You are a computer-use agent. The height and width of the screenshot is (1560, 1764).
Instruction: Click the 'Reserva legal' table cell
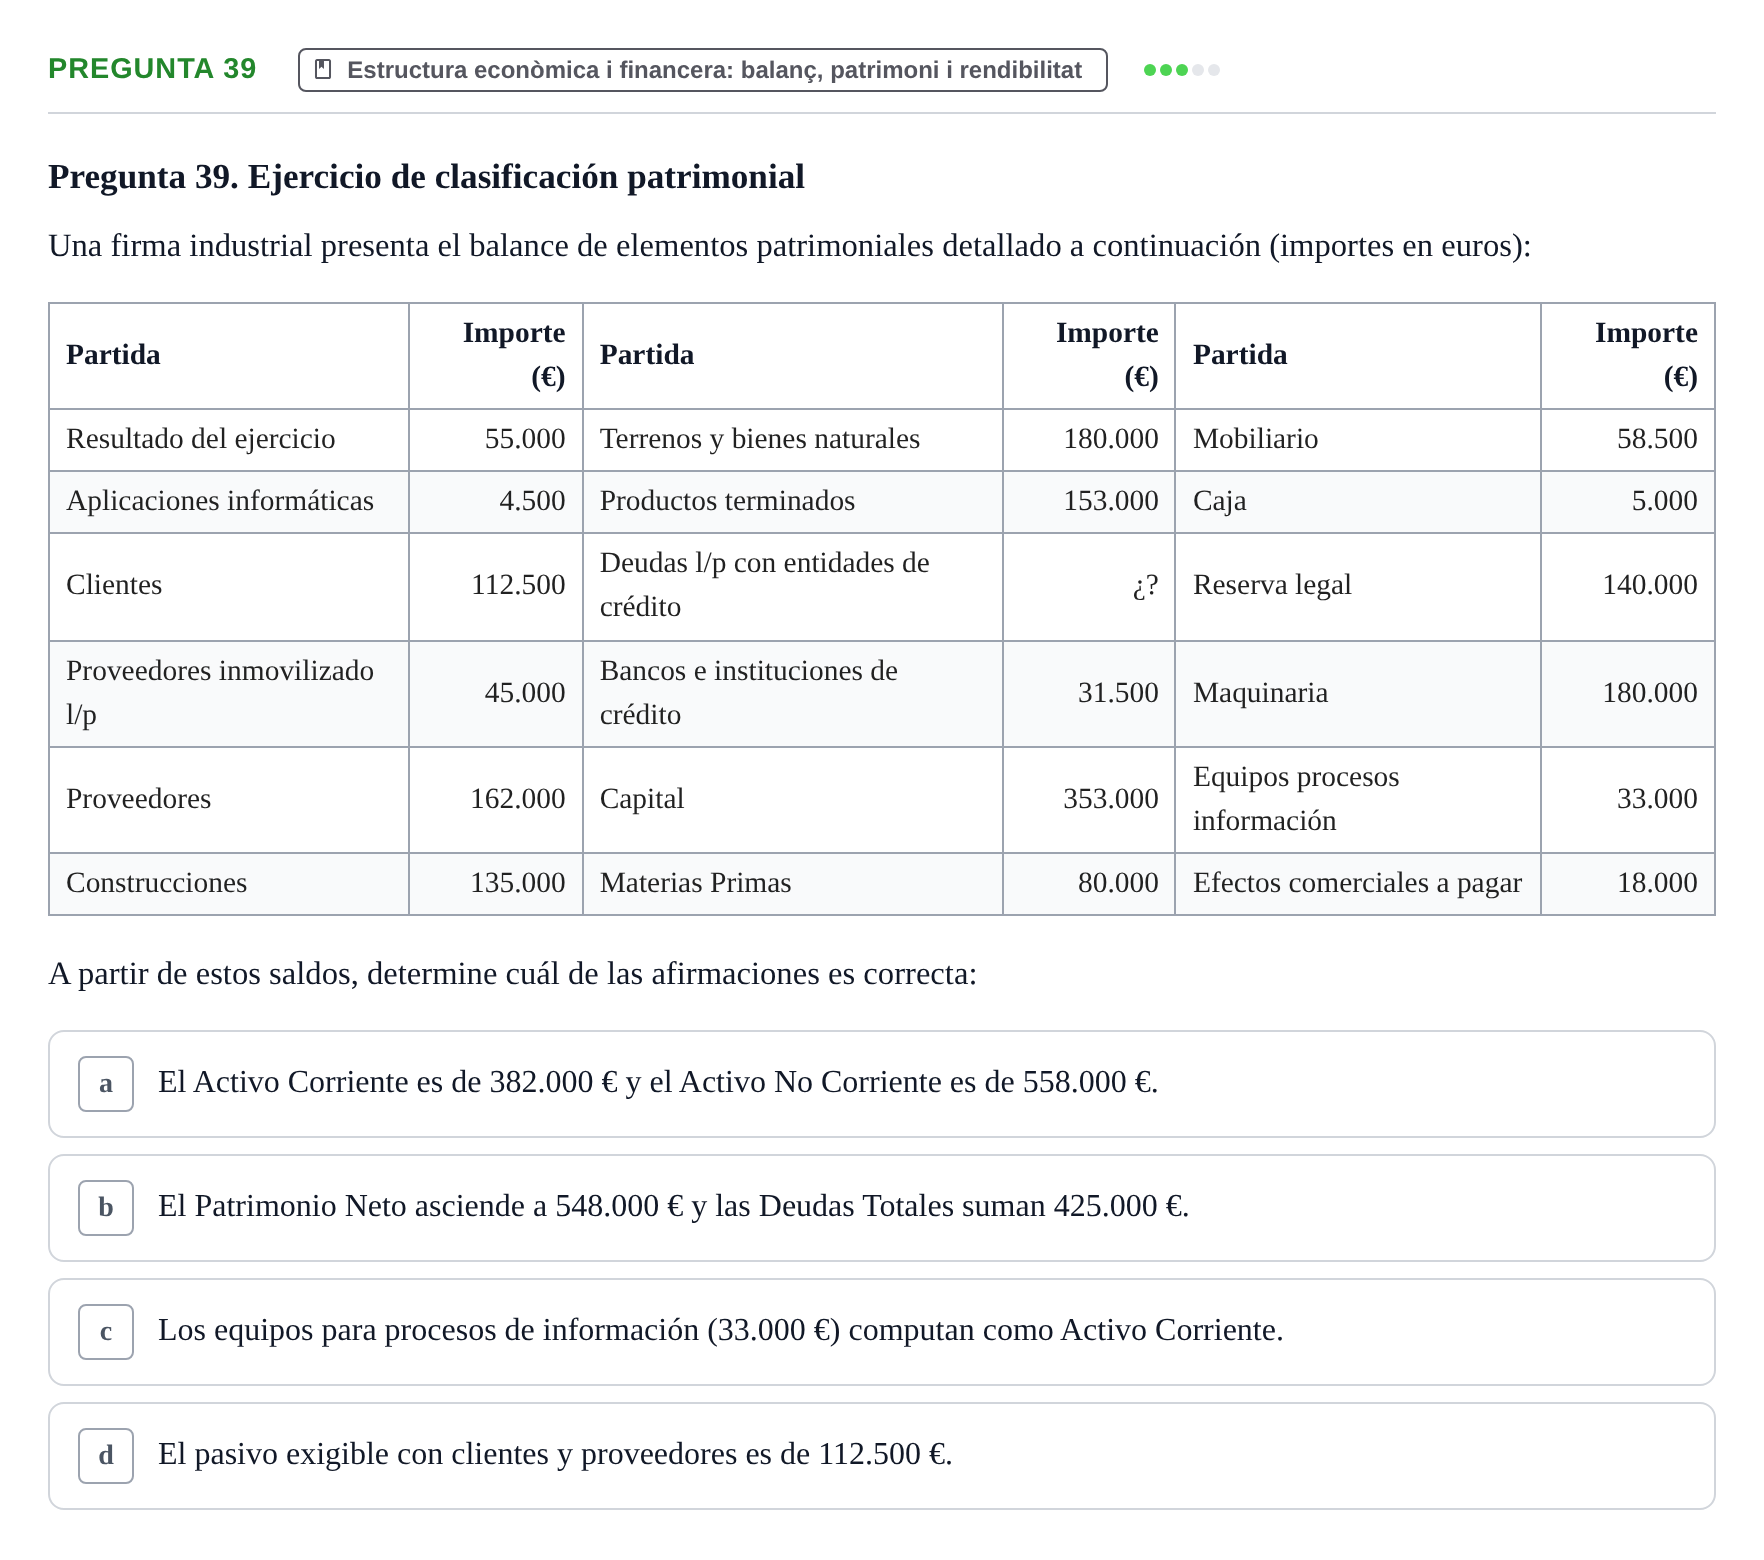tap(1358, 586)
